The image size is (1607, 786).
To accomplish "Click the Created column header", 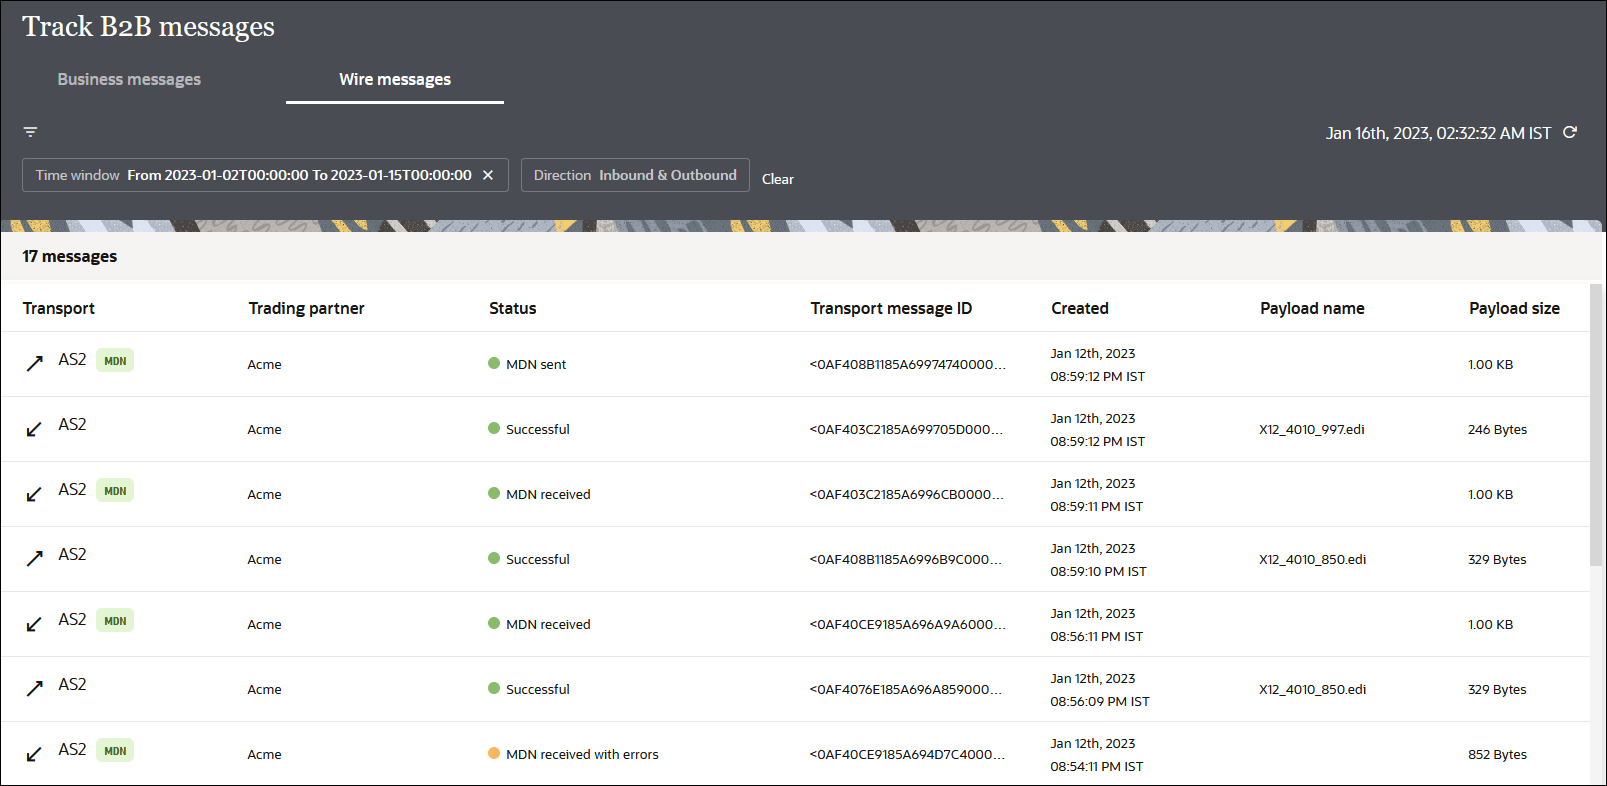I will [1080, 308].
